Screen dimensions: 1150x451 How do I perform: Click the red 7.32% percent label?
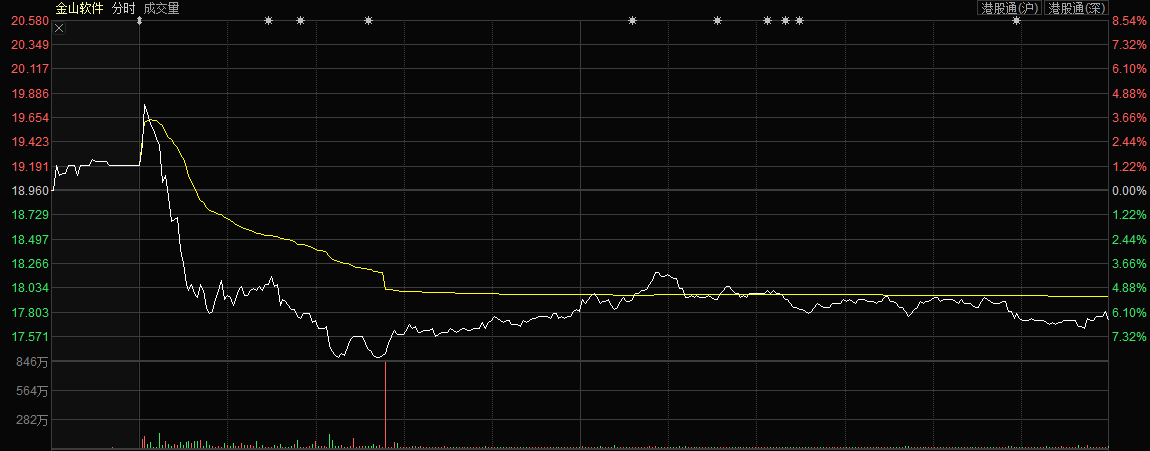click(x=1129, y=45)
